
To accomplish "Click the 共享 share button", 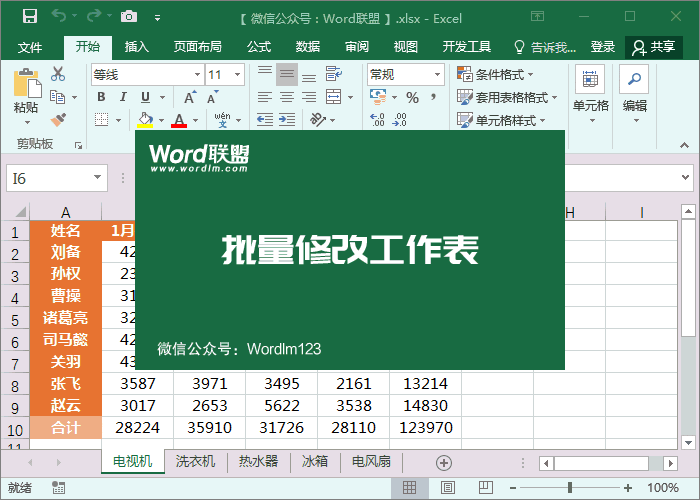I will coord(654,47).
